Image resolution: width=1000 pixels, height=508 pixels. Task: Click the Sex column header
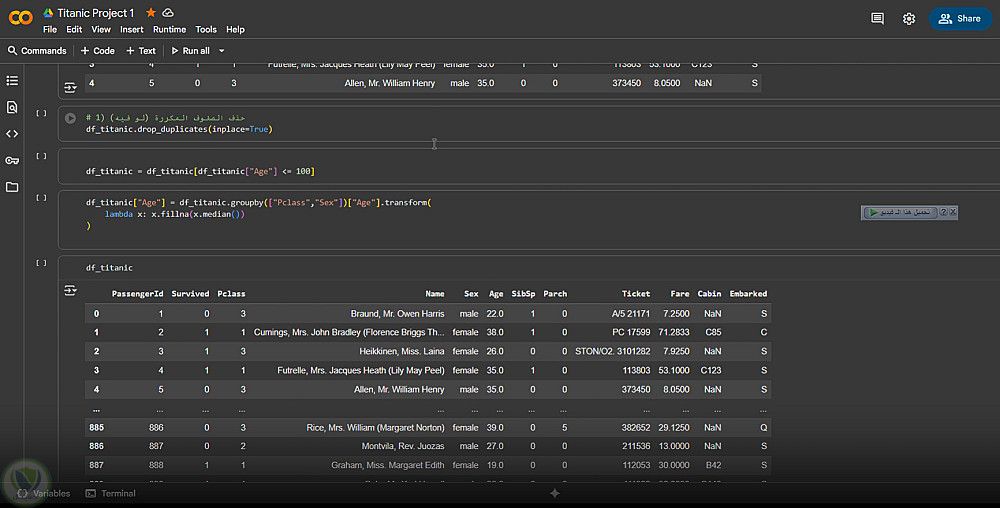(471, 294)
